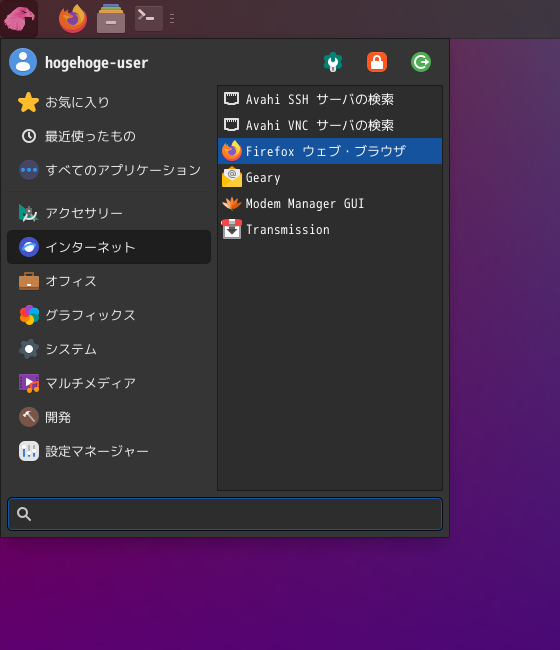Select the オフィス category
This screenshot has width=560, height=650.
[109, 281]
